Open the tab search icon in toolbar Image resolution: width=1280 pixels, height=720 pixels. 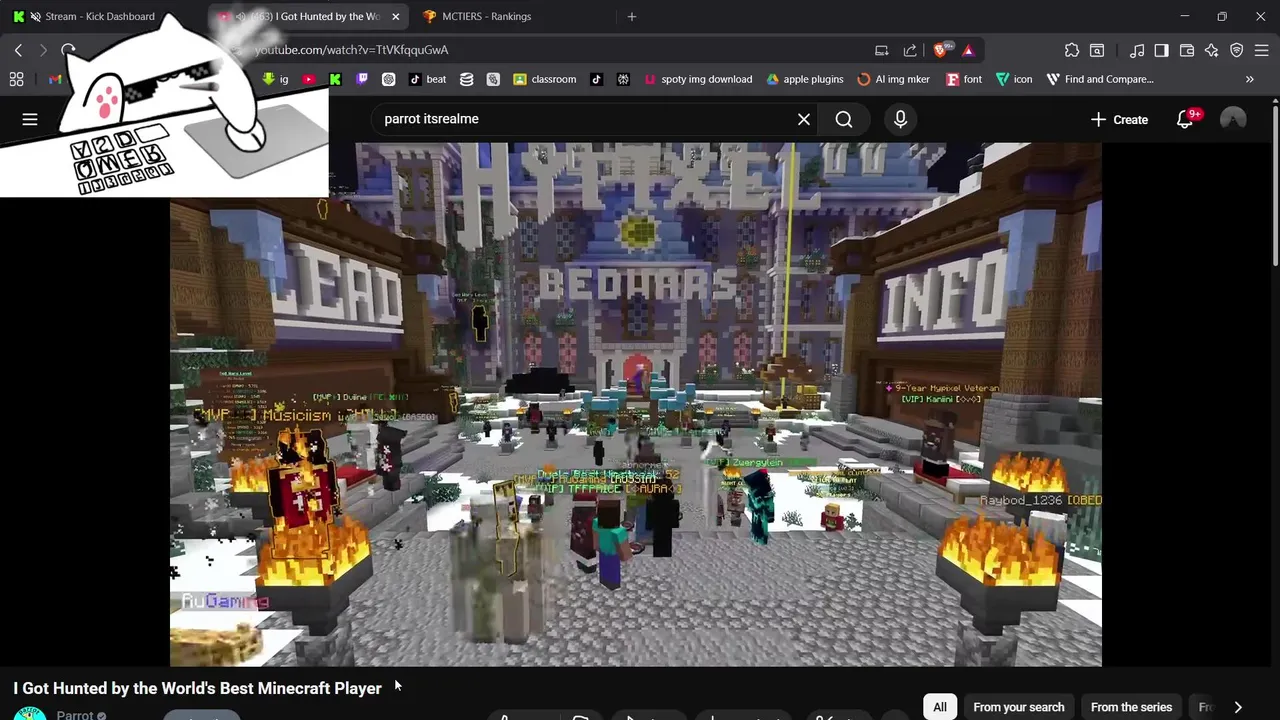pos(1097,50)
